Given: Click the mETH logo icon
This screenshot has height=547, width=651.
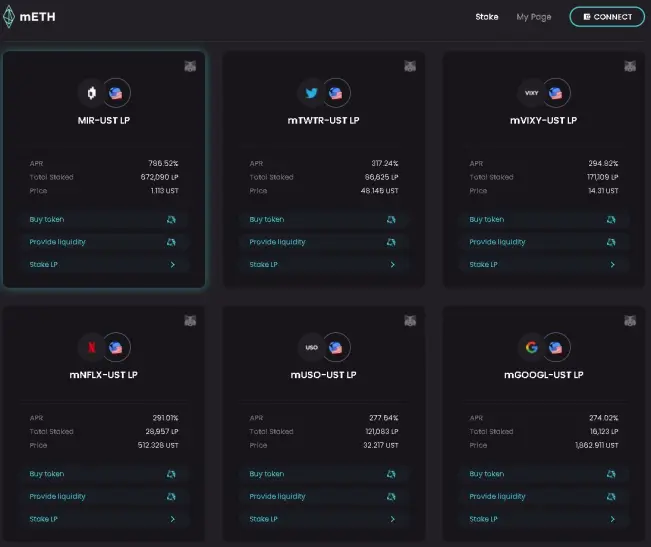Looking at the screenshot, I should click(8, 17).
